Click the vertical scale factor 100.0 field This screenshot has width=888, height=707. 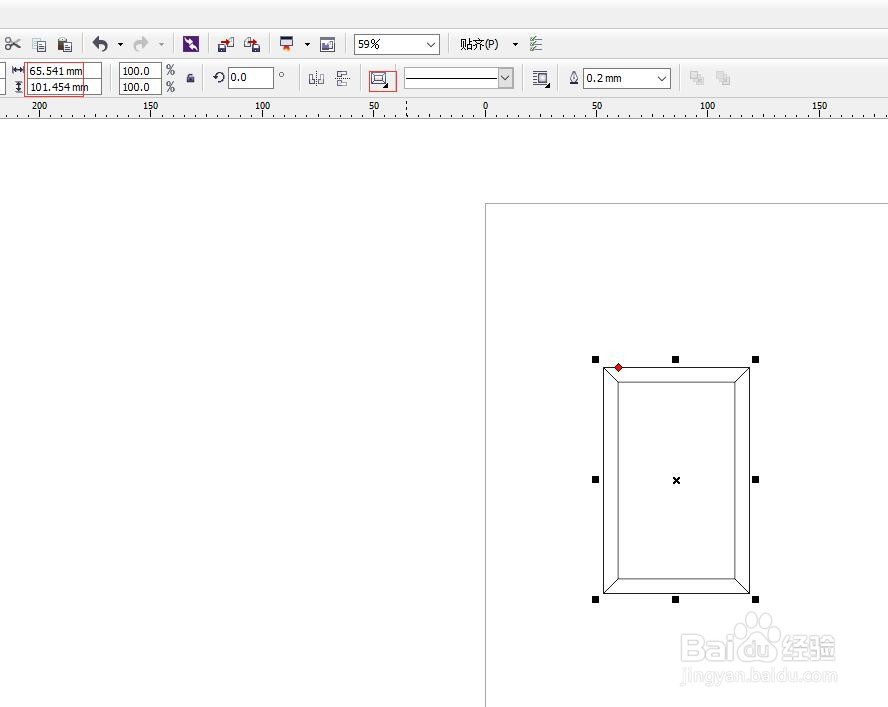click(x=140, y=87)
